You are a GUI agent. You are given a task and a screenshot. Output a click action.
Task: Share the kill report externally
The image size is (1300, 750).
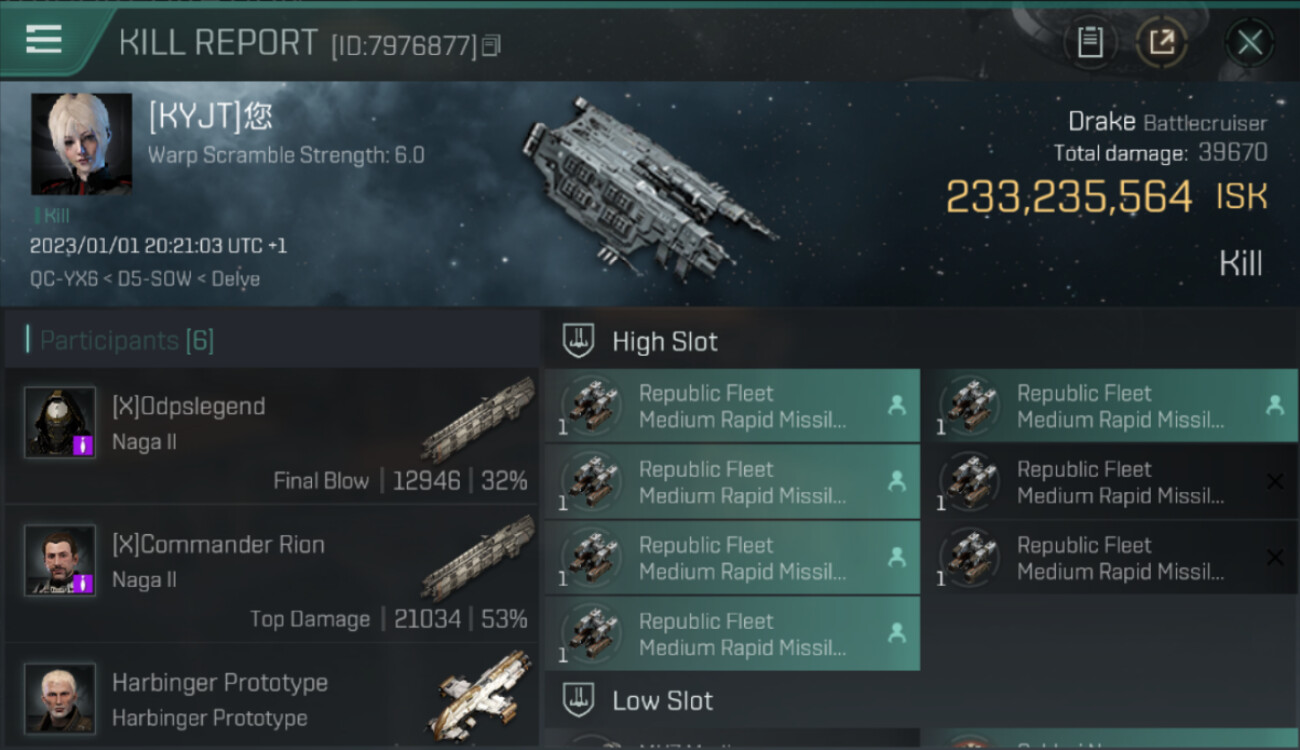[x=1161, y=42]
